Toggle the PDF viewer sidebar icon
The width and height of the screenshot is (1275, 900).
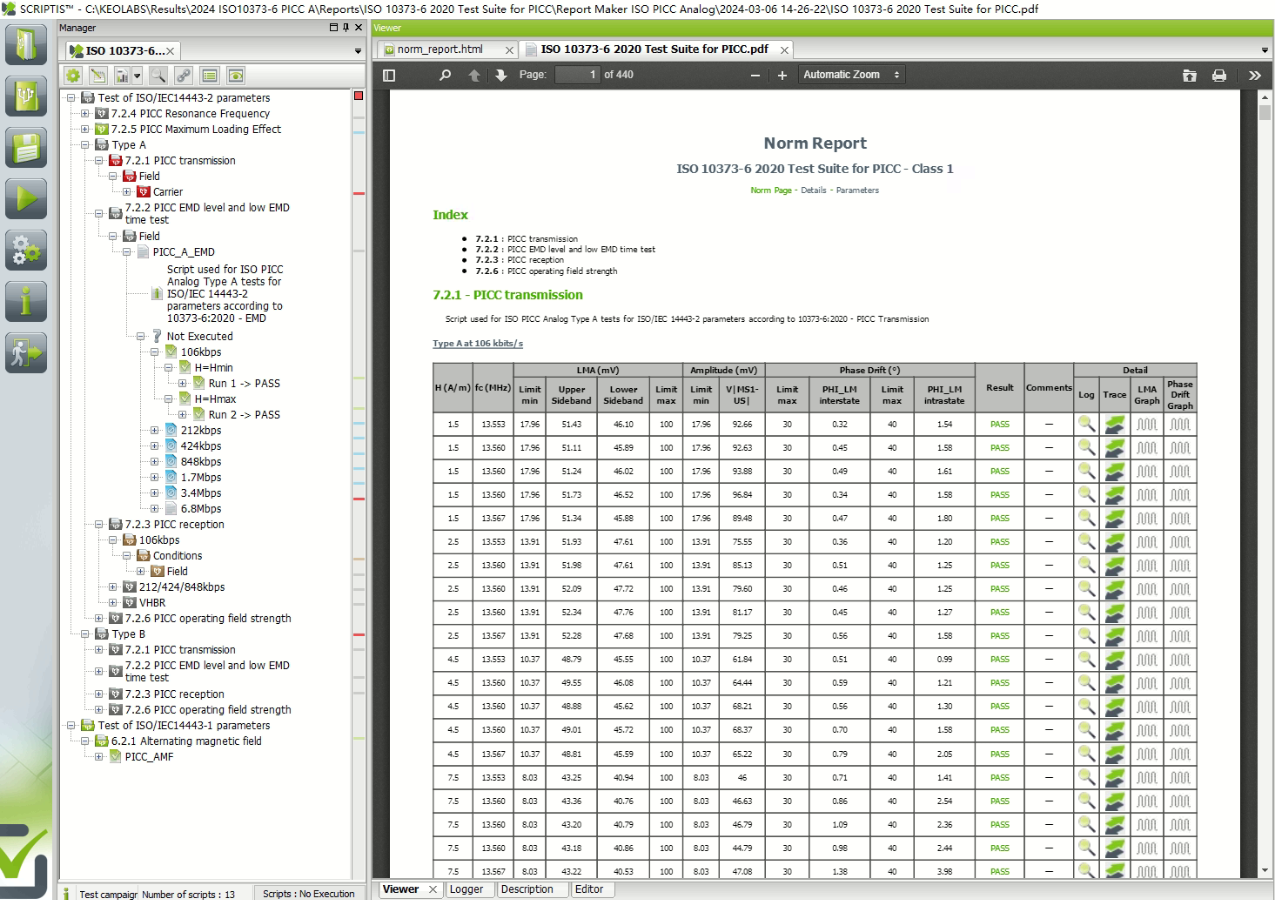pos(389,75)
